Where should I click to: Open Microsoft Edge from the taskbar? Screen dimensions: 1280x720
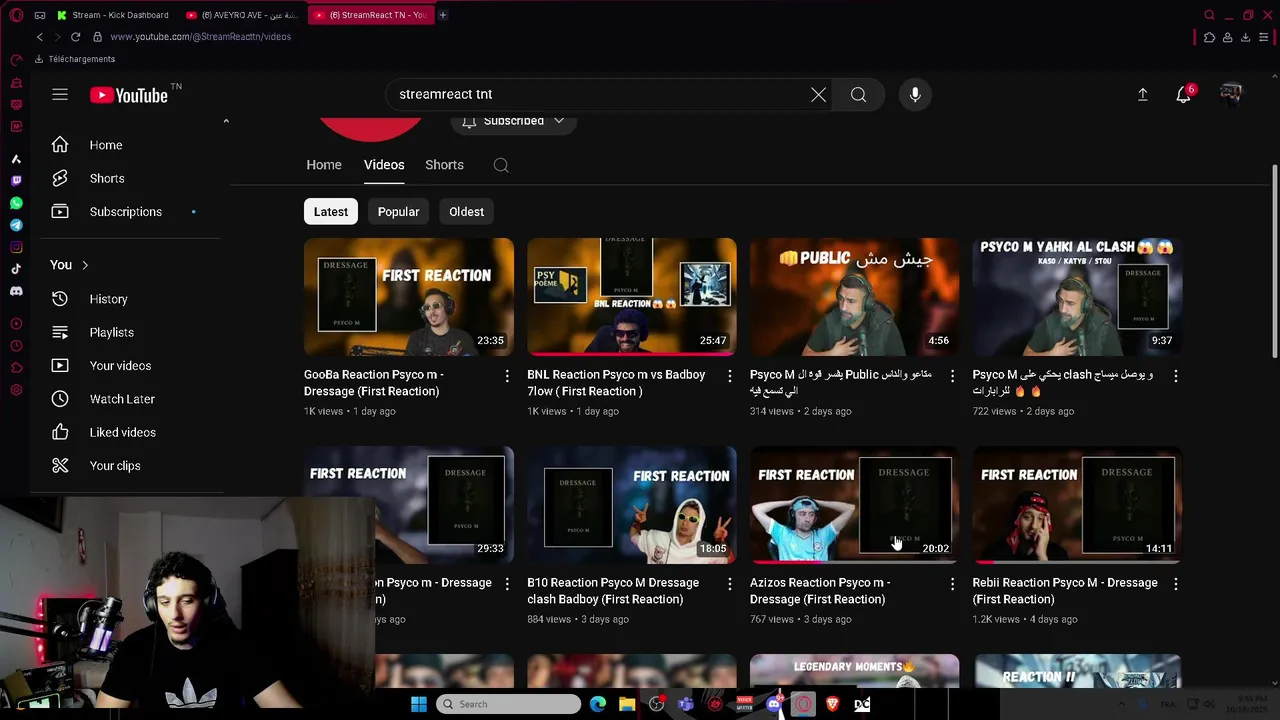(x=598, y=704)
